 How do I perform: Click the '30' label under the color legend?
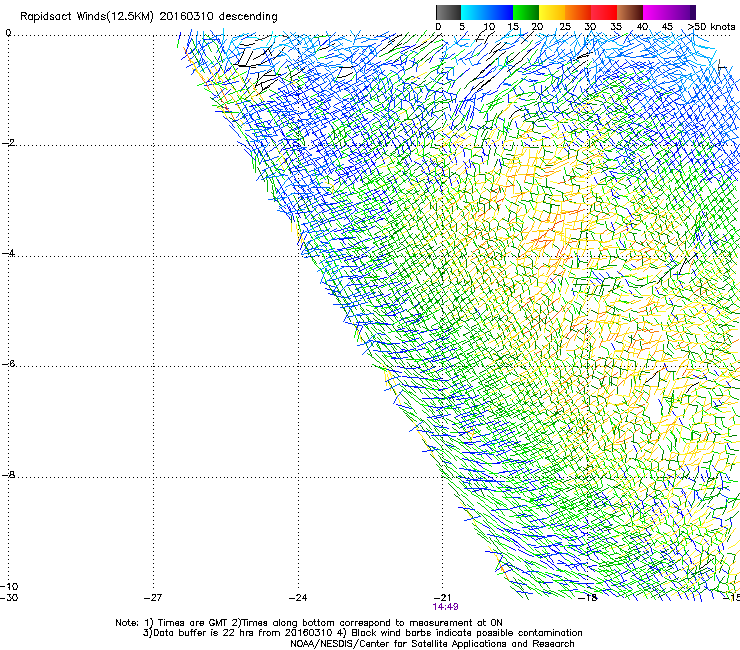pyautogui.click(x=590, y=27)
